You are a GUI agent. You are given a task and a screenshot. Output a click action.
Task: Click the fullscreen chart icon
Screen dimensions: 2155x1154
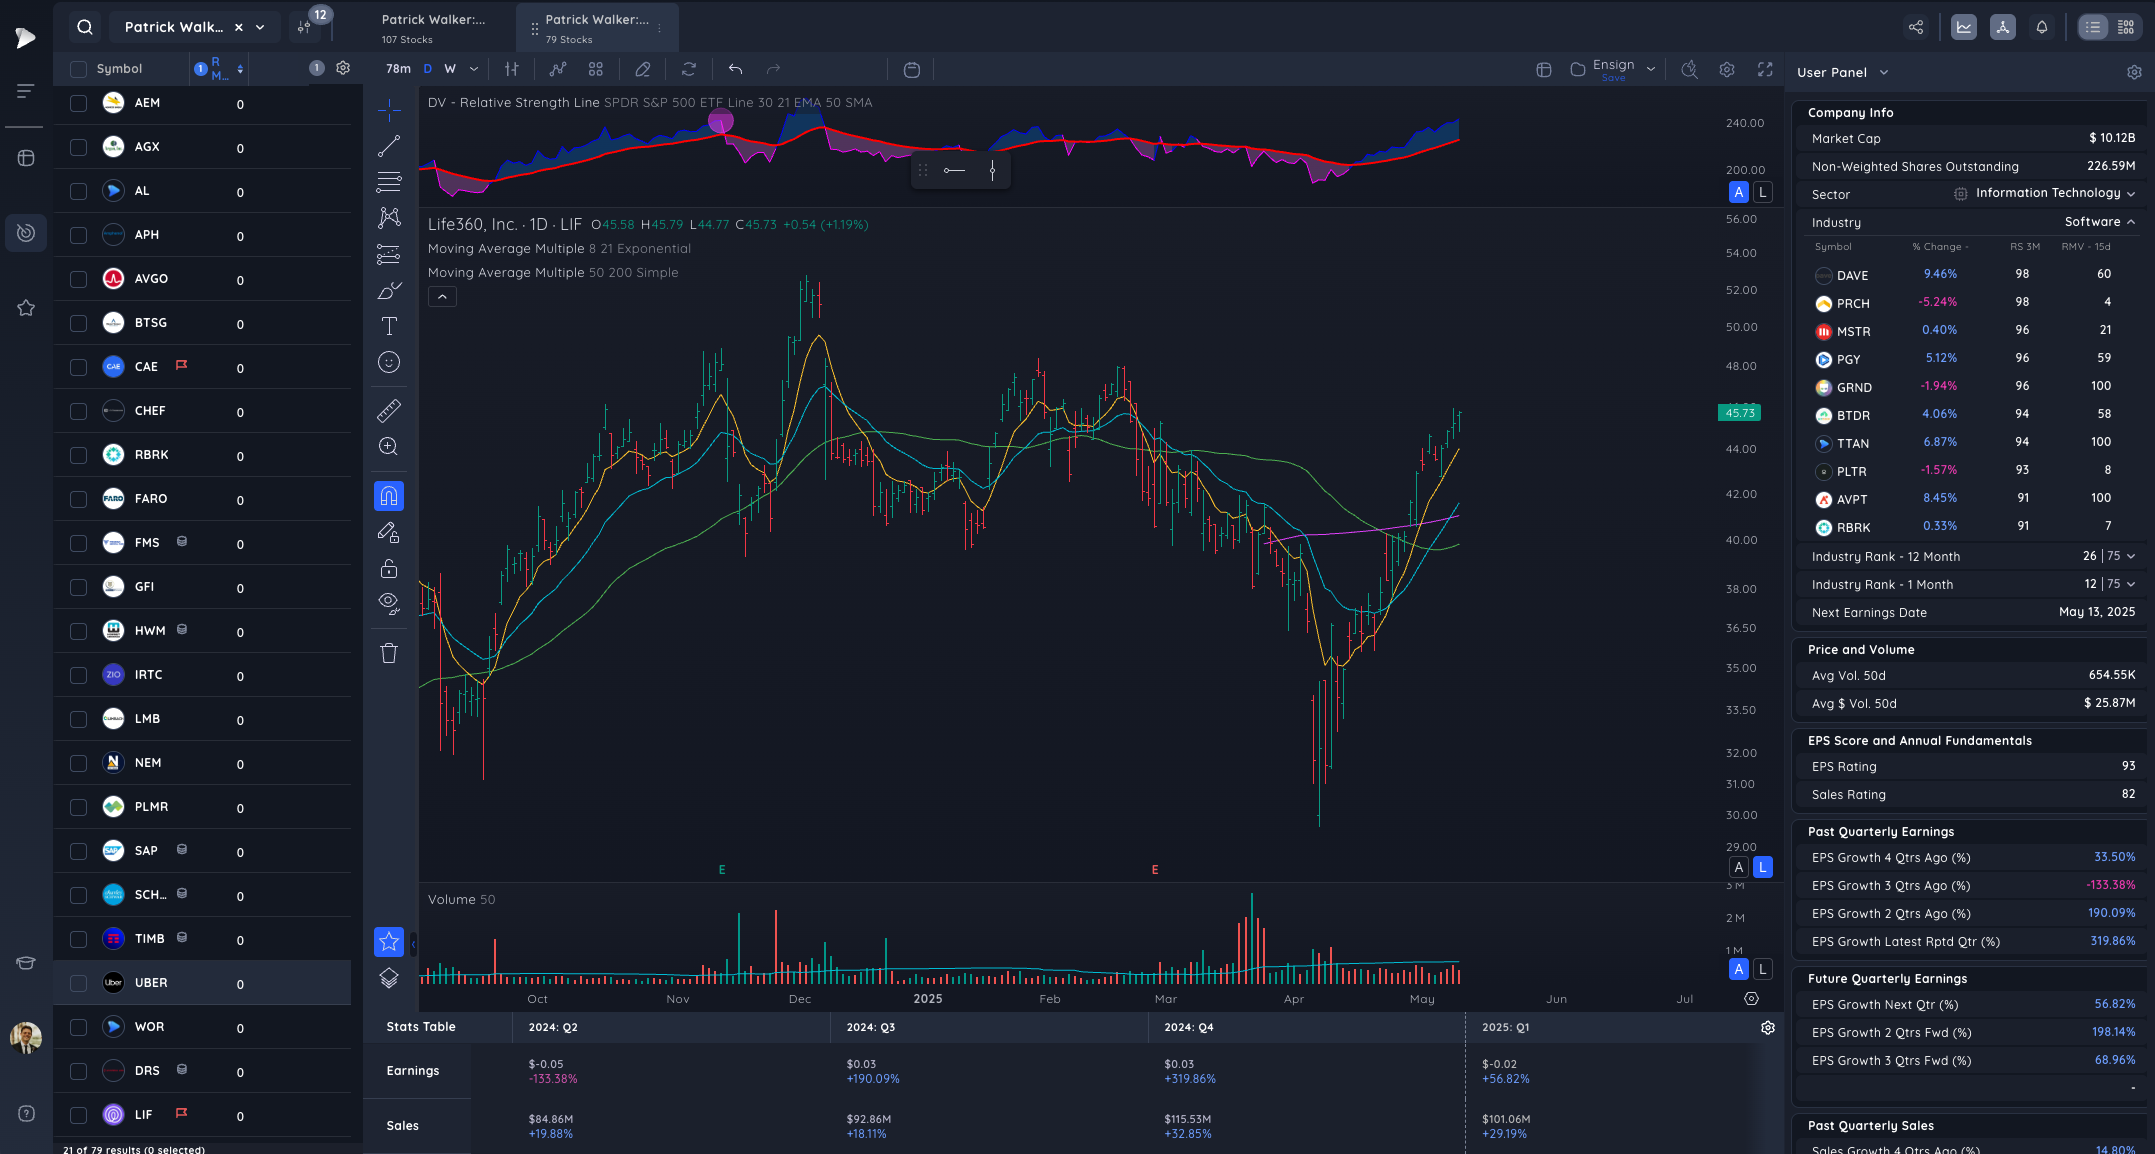coord(1765,69)
